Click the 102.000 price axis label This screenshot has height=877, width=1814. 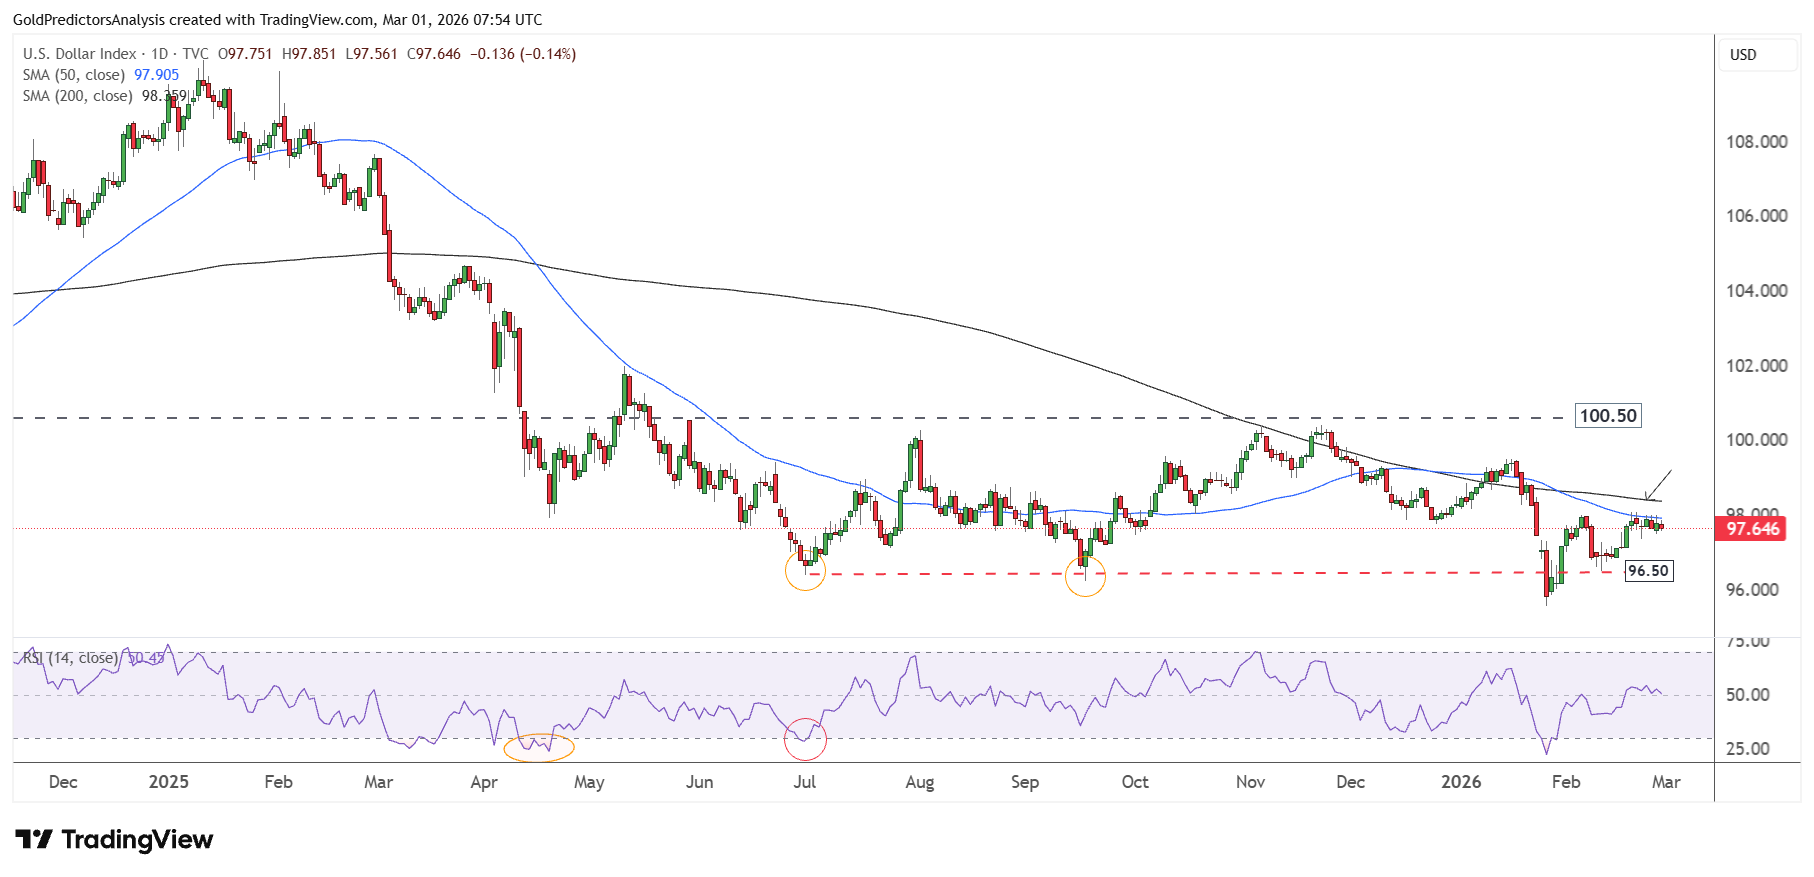(1757, 366)
